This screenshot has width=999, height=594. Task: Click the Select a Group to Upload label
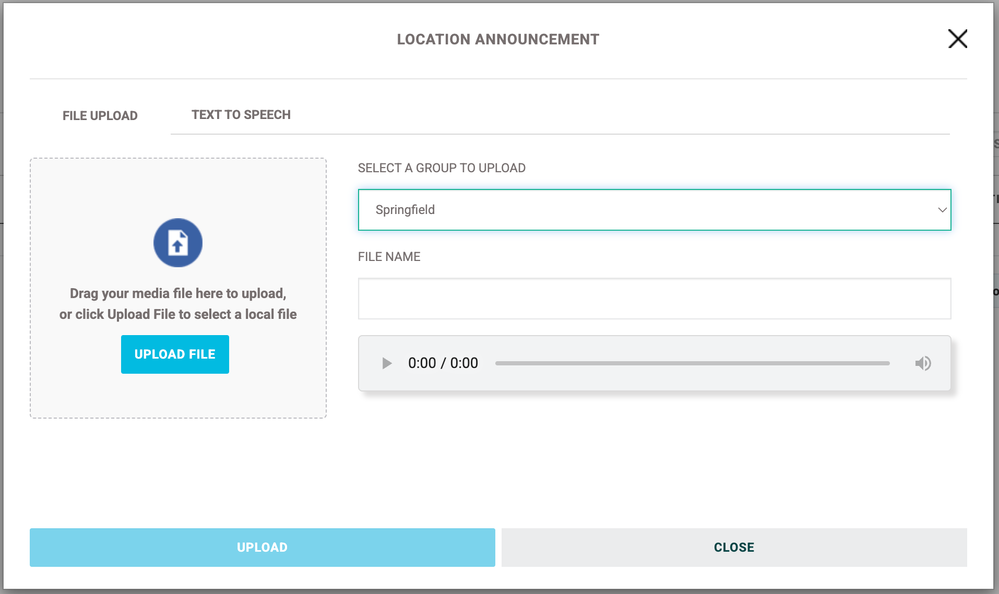click(441, 168)
